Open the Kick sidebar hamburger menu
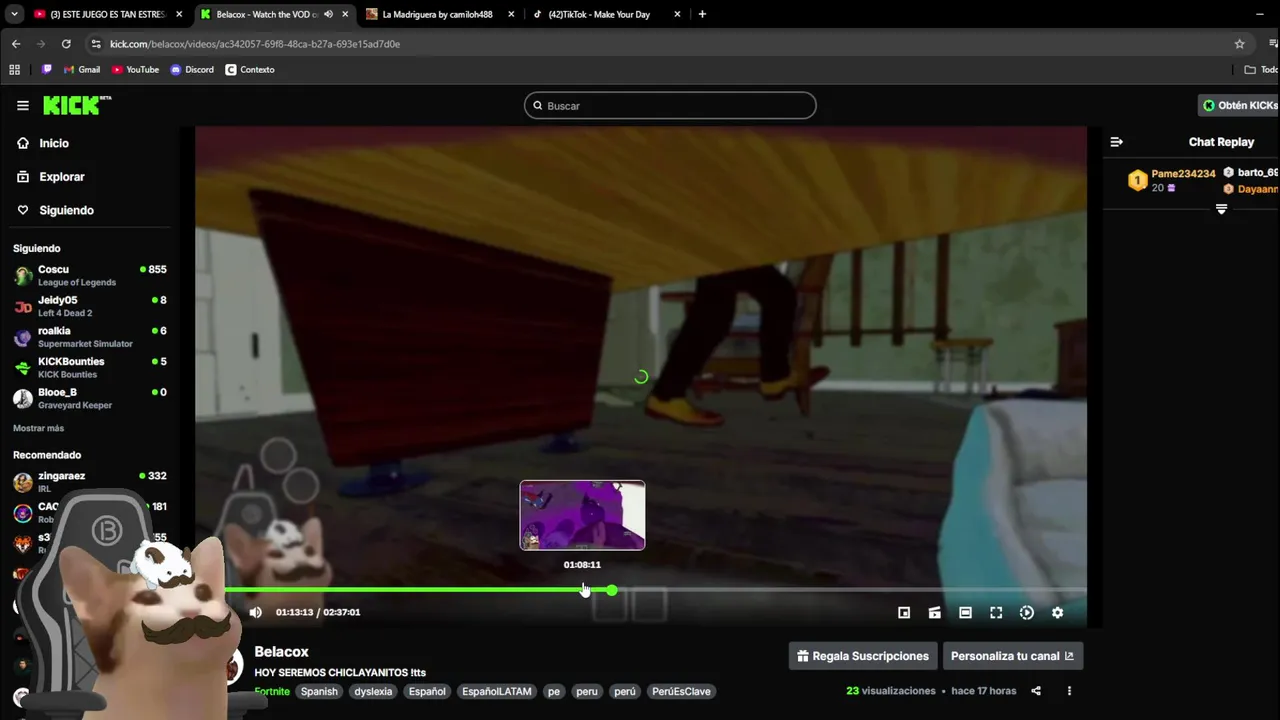Screen dimensions: 1280x720 (23, 105)
